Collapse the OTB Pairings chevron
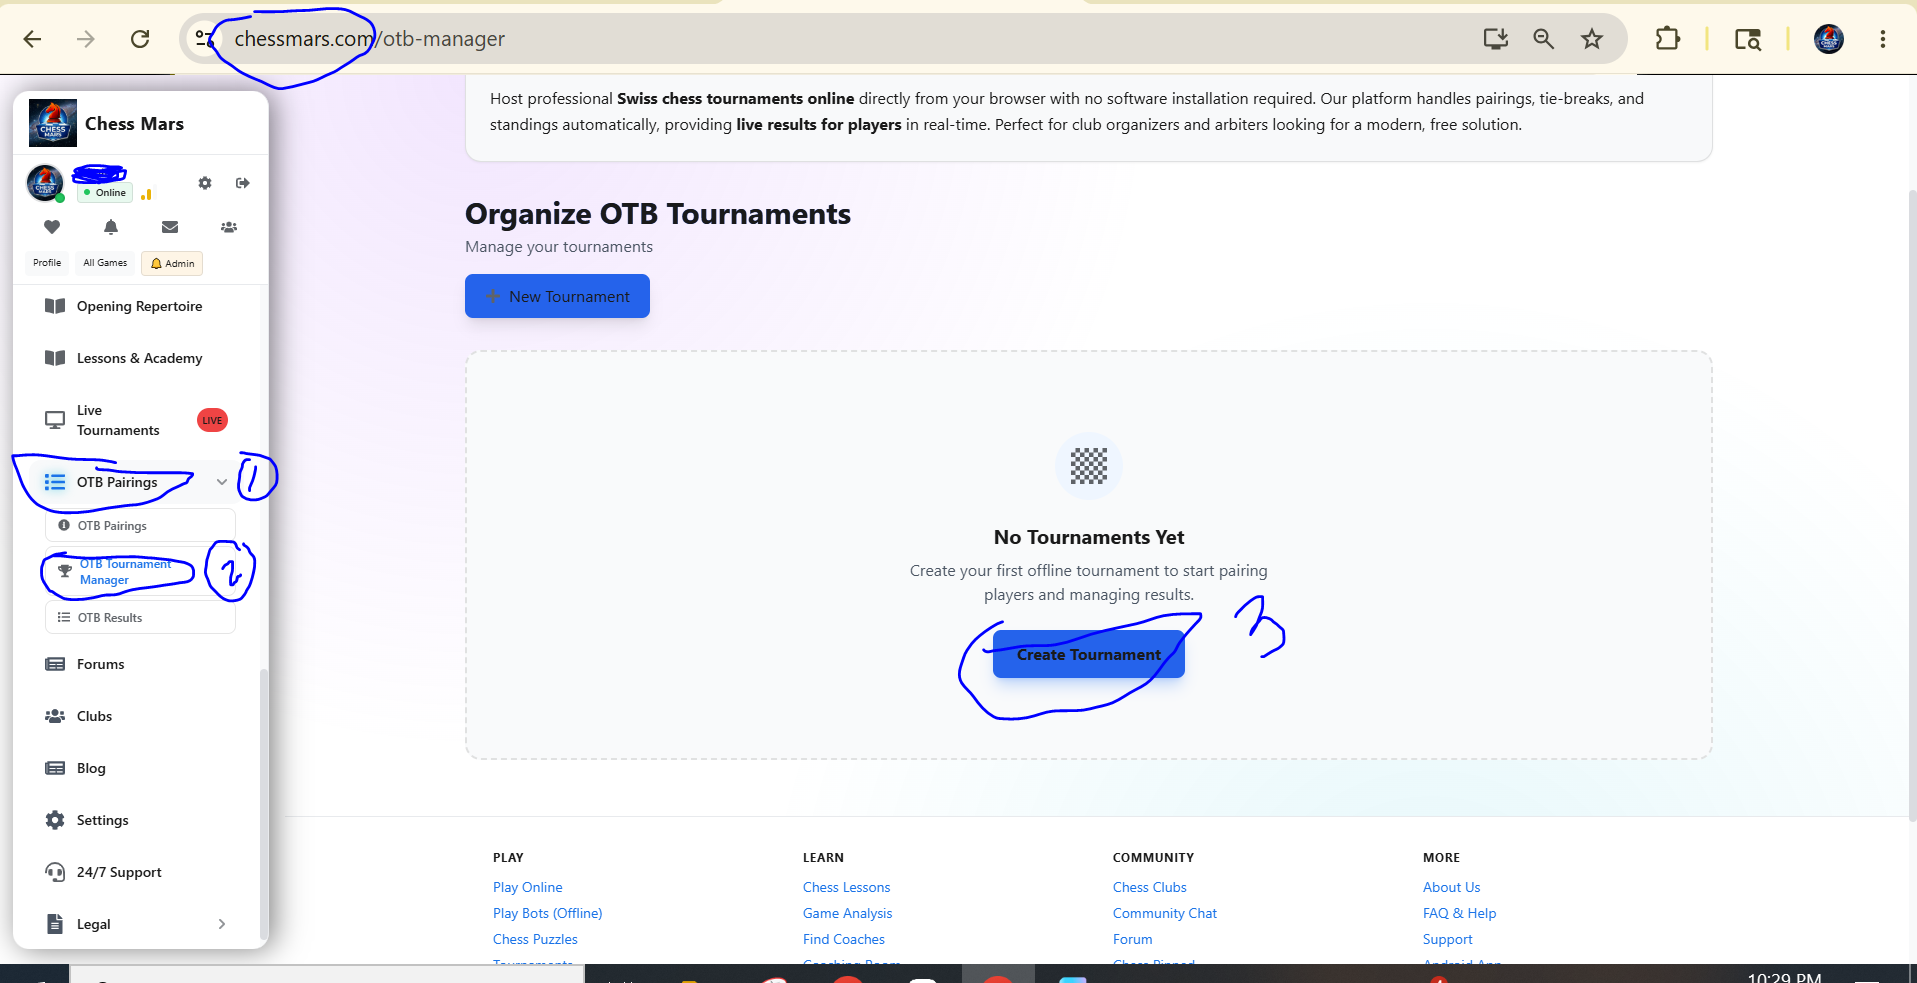Viewport: 1917px width, 983px height. (x=222, y=482)
